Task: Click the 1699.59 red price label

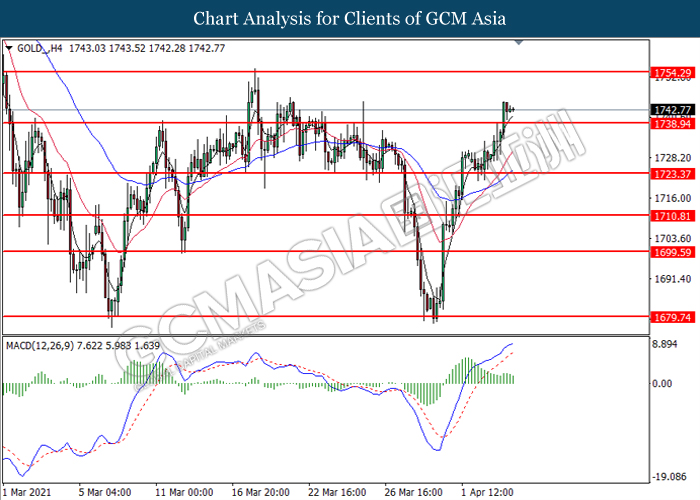Action: pos(670,252)
